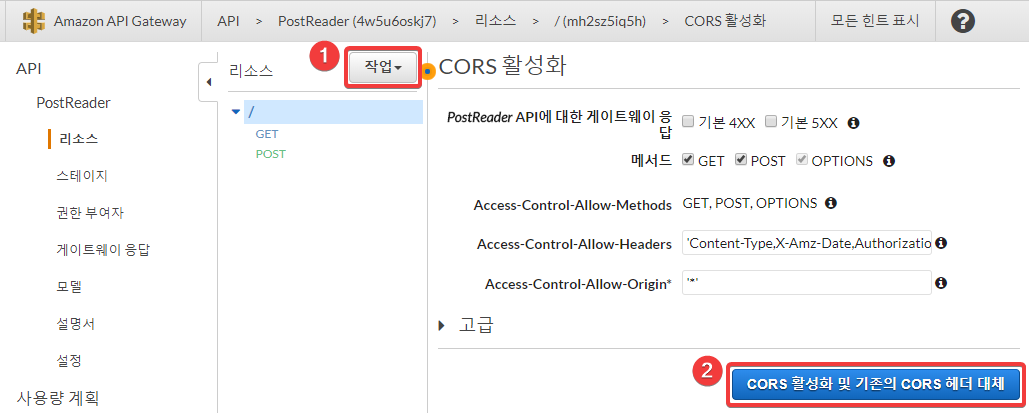Screen dimensions: 1029x413
Task: Click 모든 힌트 표시 button
Action: point(875,21)
